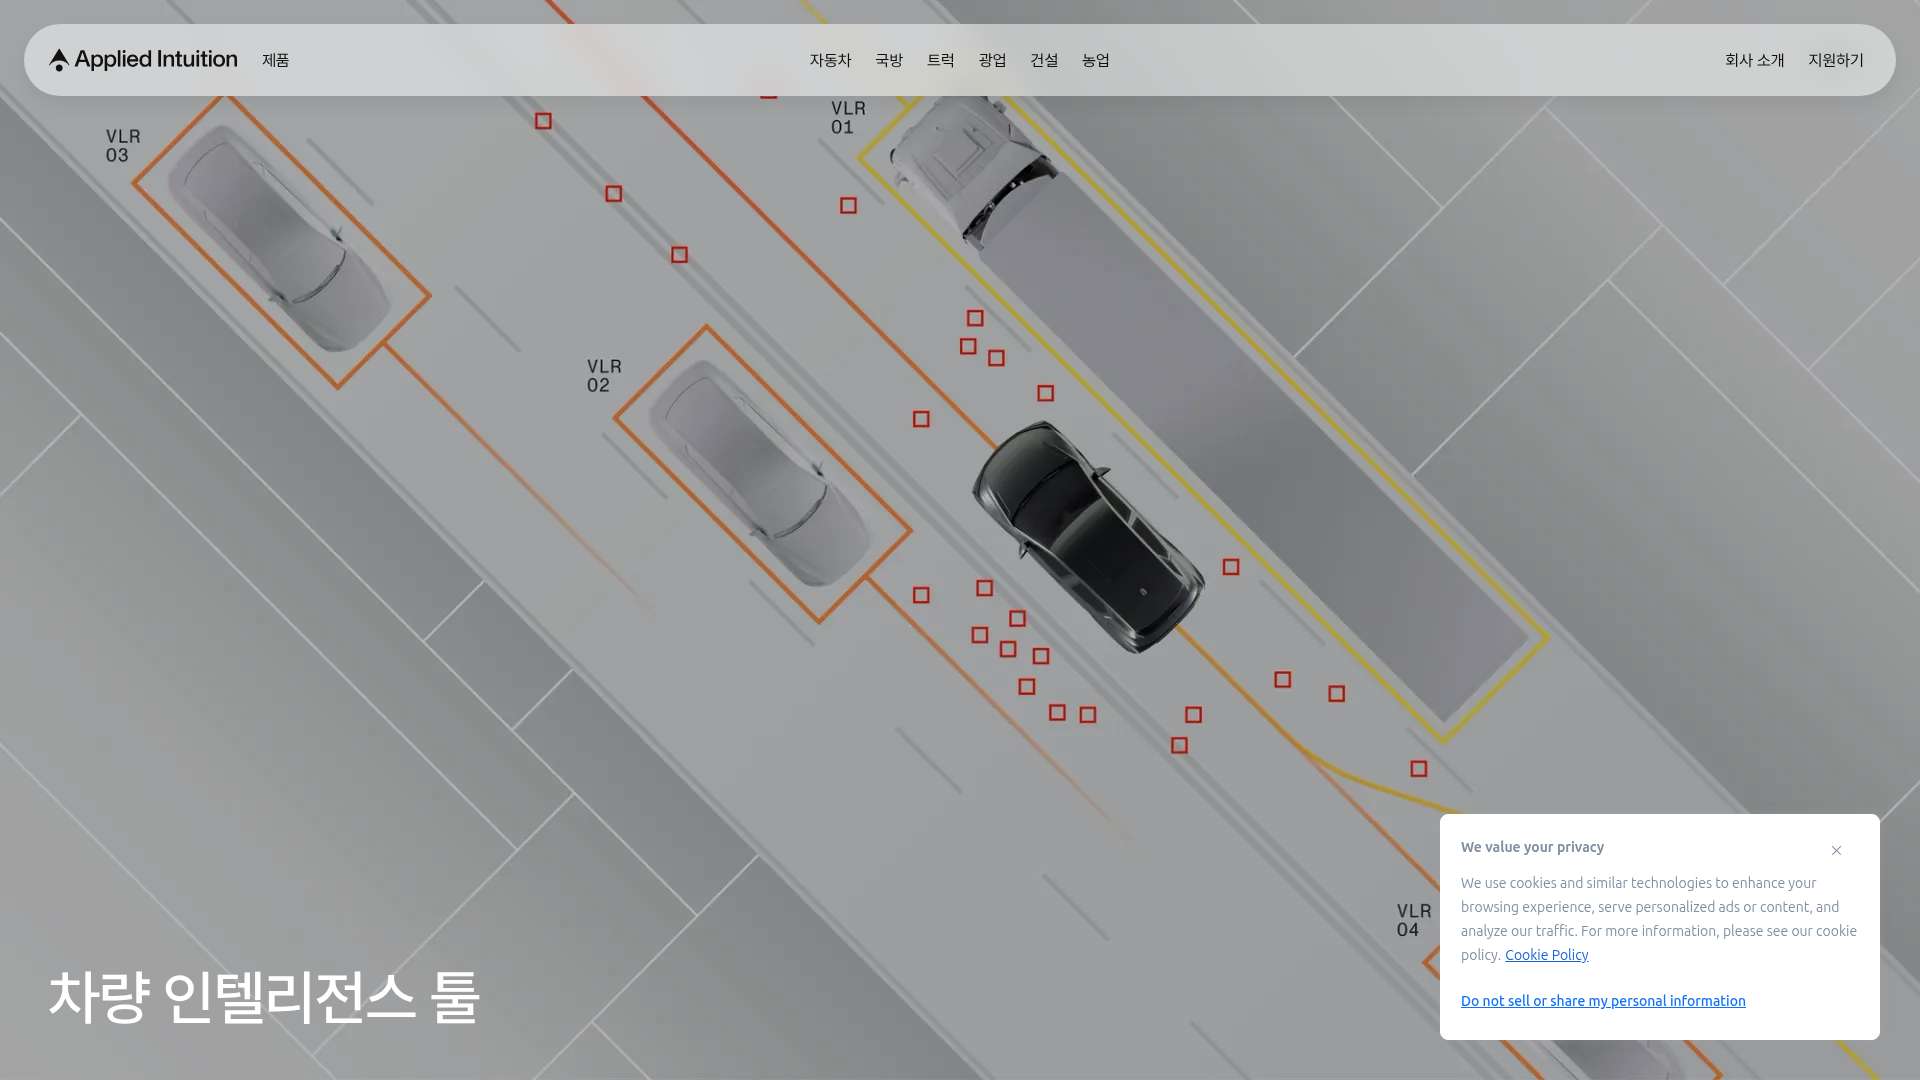The height and width of the screenshot is (1080, 1920).
Task: Click the We value your privacy title
Action: coord(1532,847)
